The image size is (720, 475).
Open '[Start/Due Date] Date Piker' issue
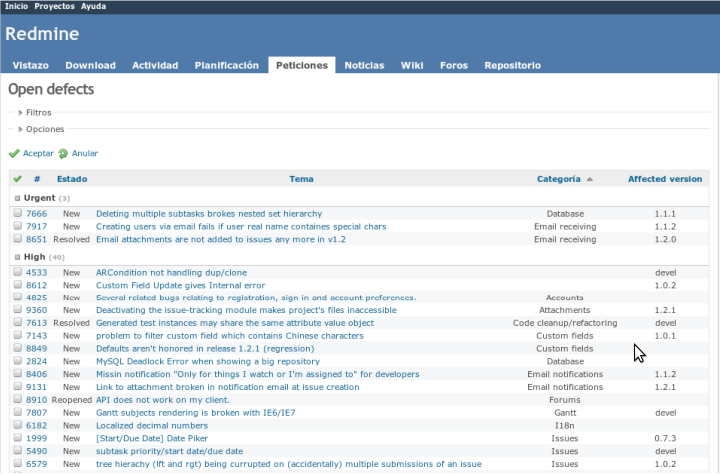(152, 439)
